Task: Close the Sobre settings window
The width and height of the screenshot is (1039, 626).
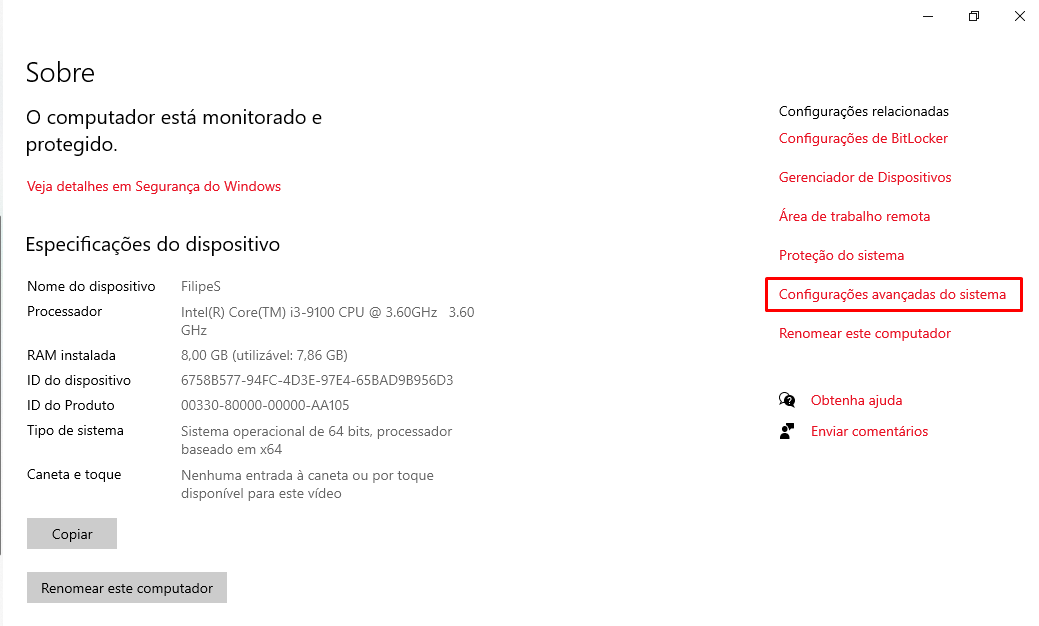Action: coord(1020,16)
